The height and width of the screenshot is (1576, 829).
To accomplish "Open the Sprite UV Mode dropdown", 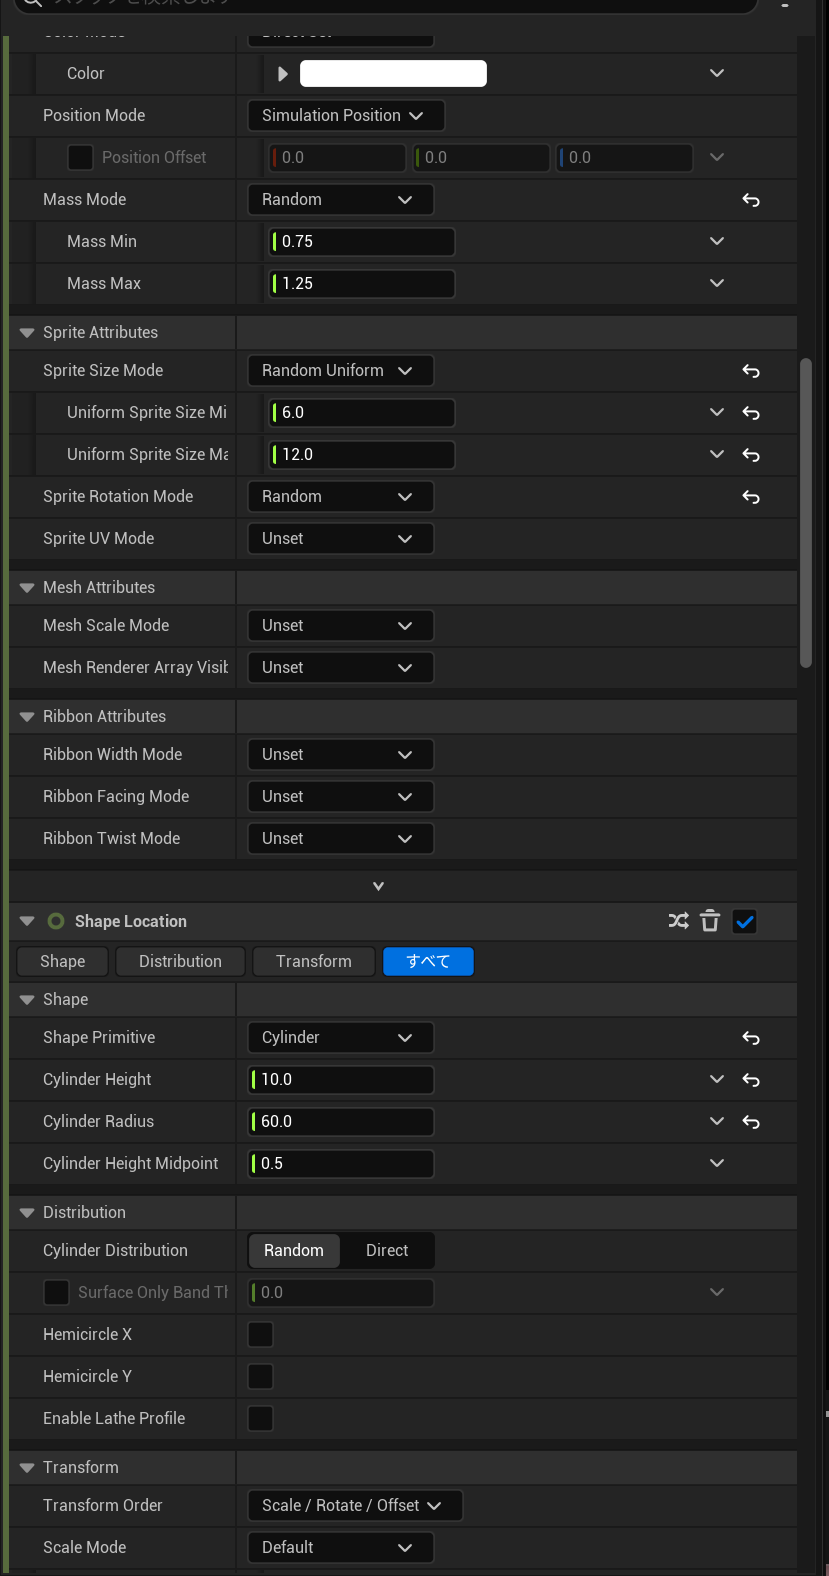I will 340,538.
